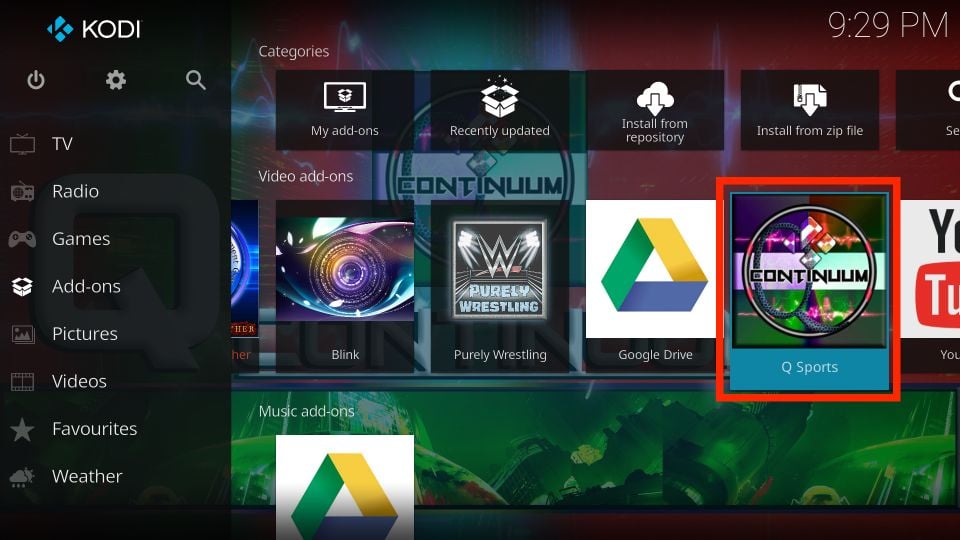Open settings with the gear icon
This screenshot has height=540, width=960.
coord(116,80)
